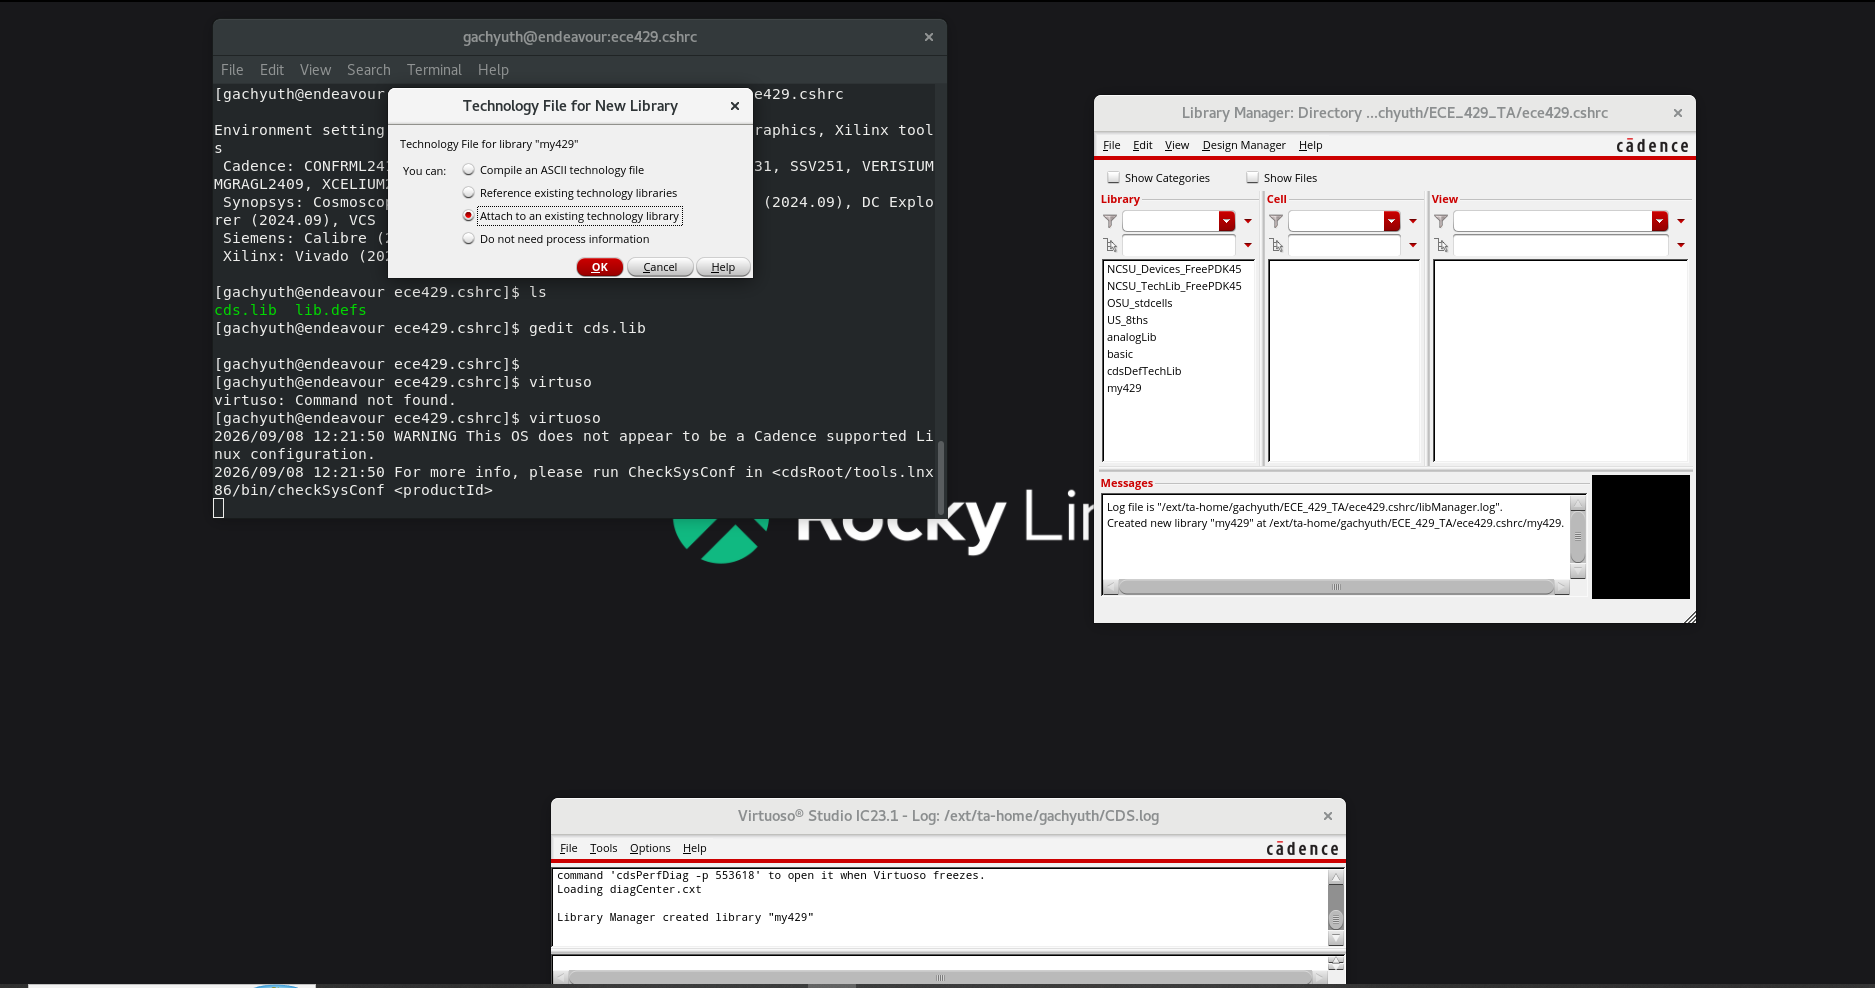Select US_8ths library

pos(1127,320)
